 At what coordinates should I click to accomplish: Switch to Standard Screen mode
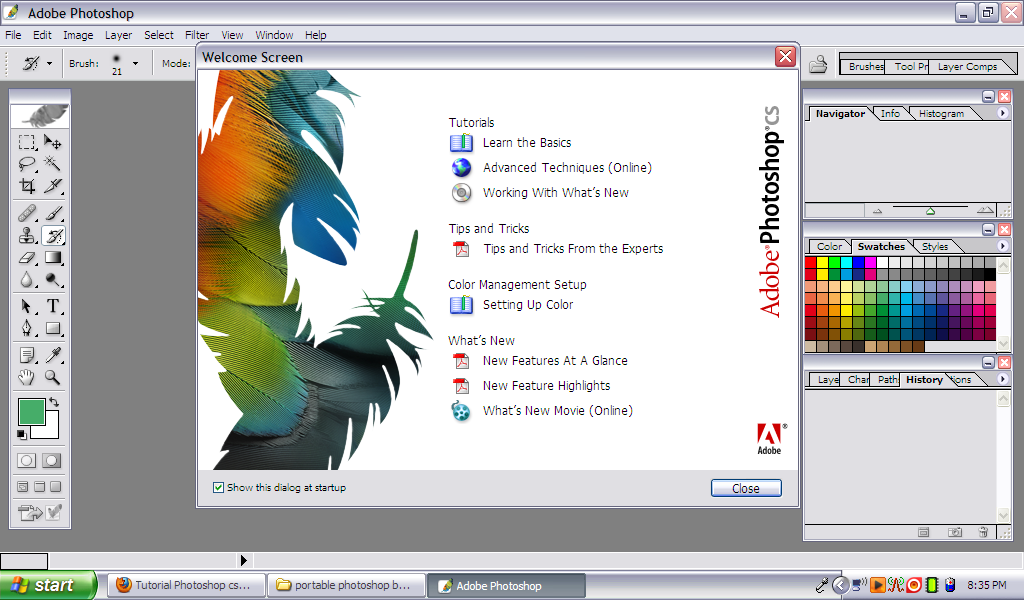point(23,486)
